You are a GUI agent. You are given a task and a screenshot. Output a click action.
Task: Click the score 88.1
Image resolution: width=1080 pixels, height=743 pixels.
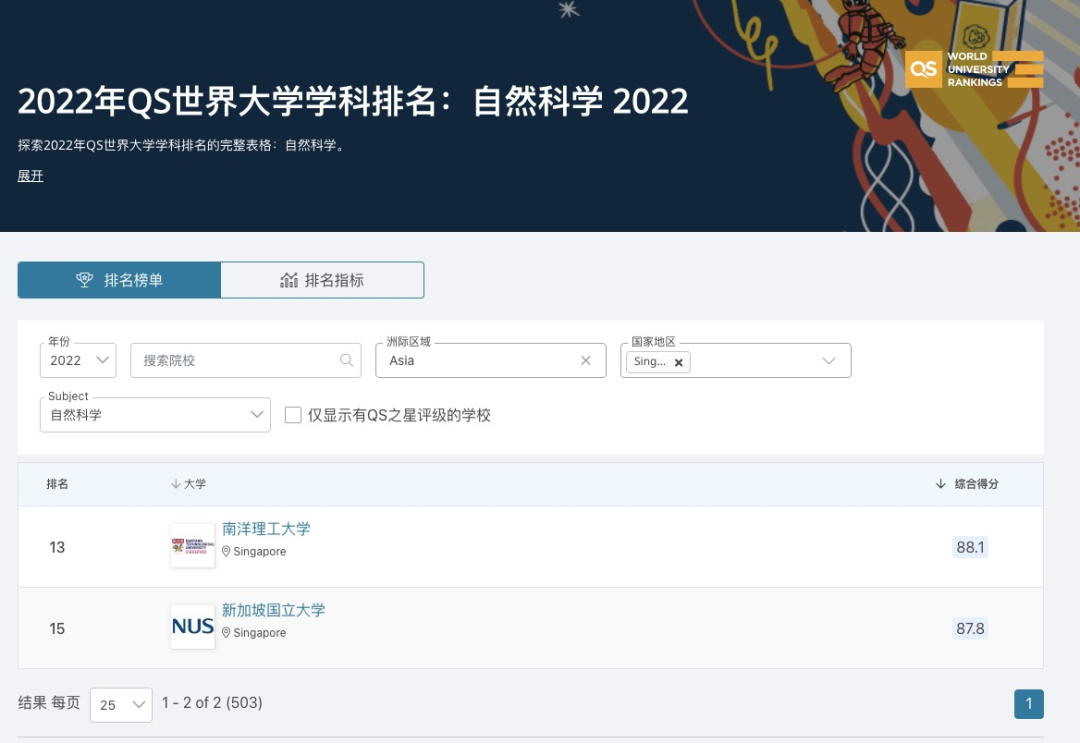(x=970, y=547)
